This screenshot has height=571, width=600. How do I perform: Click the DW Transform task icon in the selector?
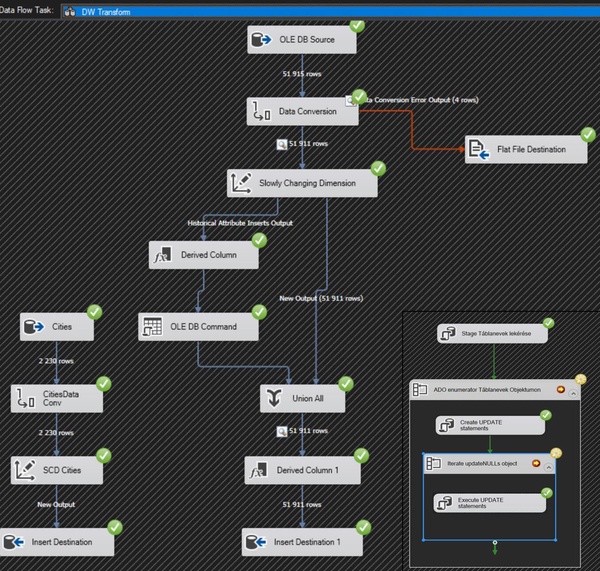pyautogui.click(x=70, y=12)
